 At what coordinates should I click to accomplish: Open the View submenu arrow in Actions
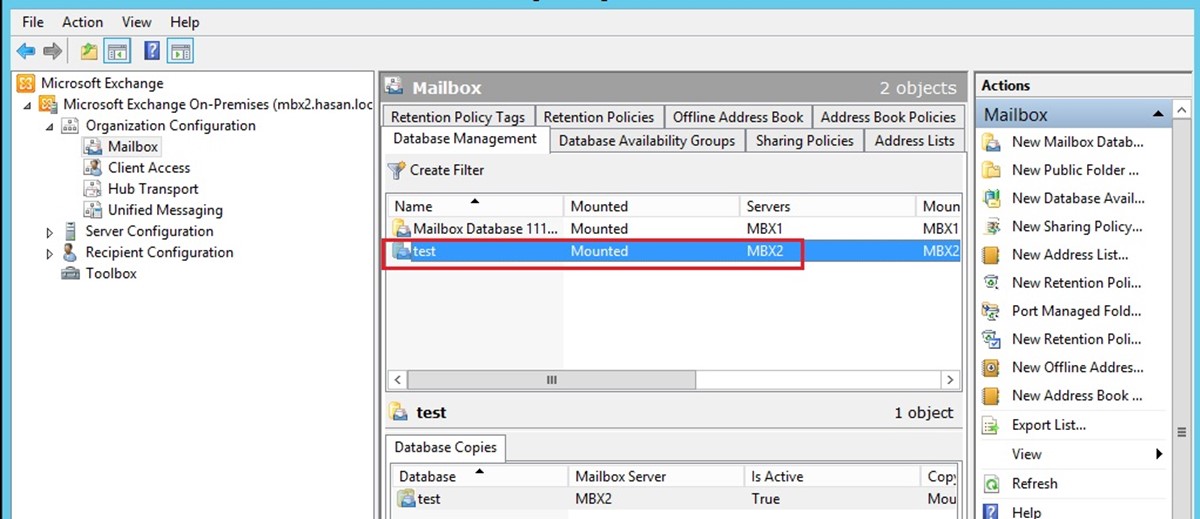1159,454
